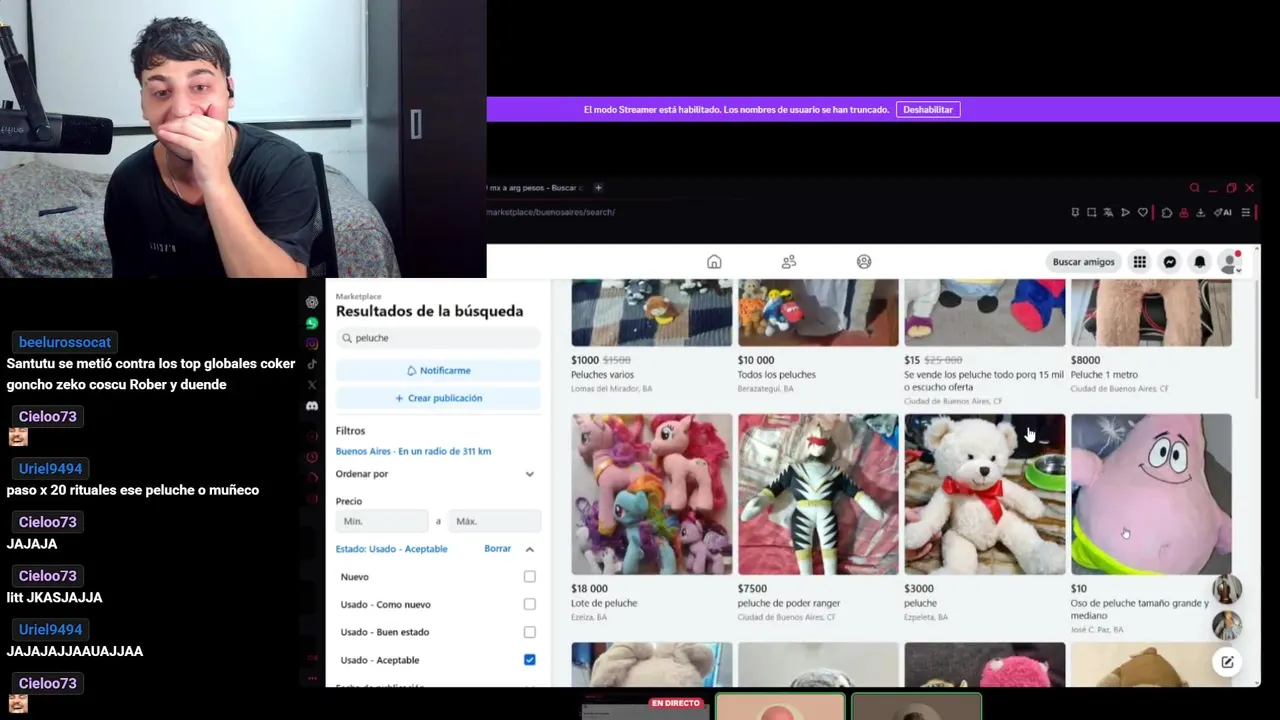1280x720 pixels.
Task: Click Deshabilitar in the Streamer mode banner
Action: tap(928, 110)
